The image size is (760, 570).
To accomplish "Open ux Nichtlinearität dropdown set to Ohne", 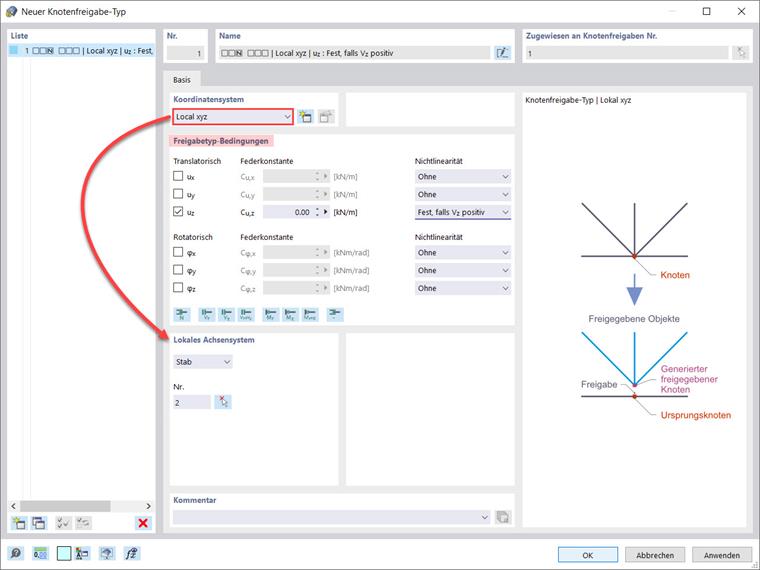I will [x=462, y=177].
